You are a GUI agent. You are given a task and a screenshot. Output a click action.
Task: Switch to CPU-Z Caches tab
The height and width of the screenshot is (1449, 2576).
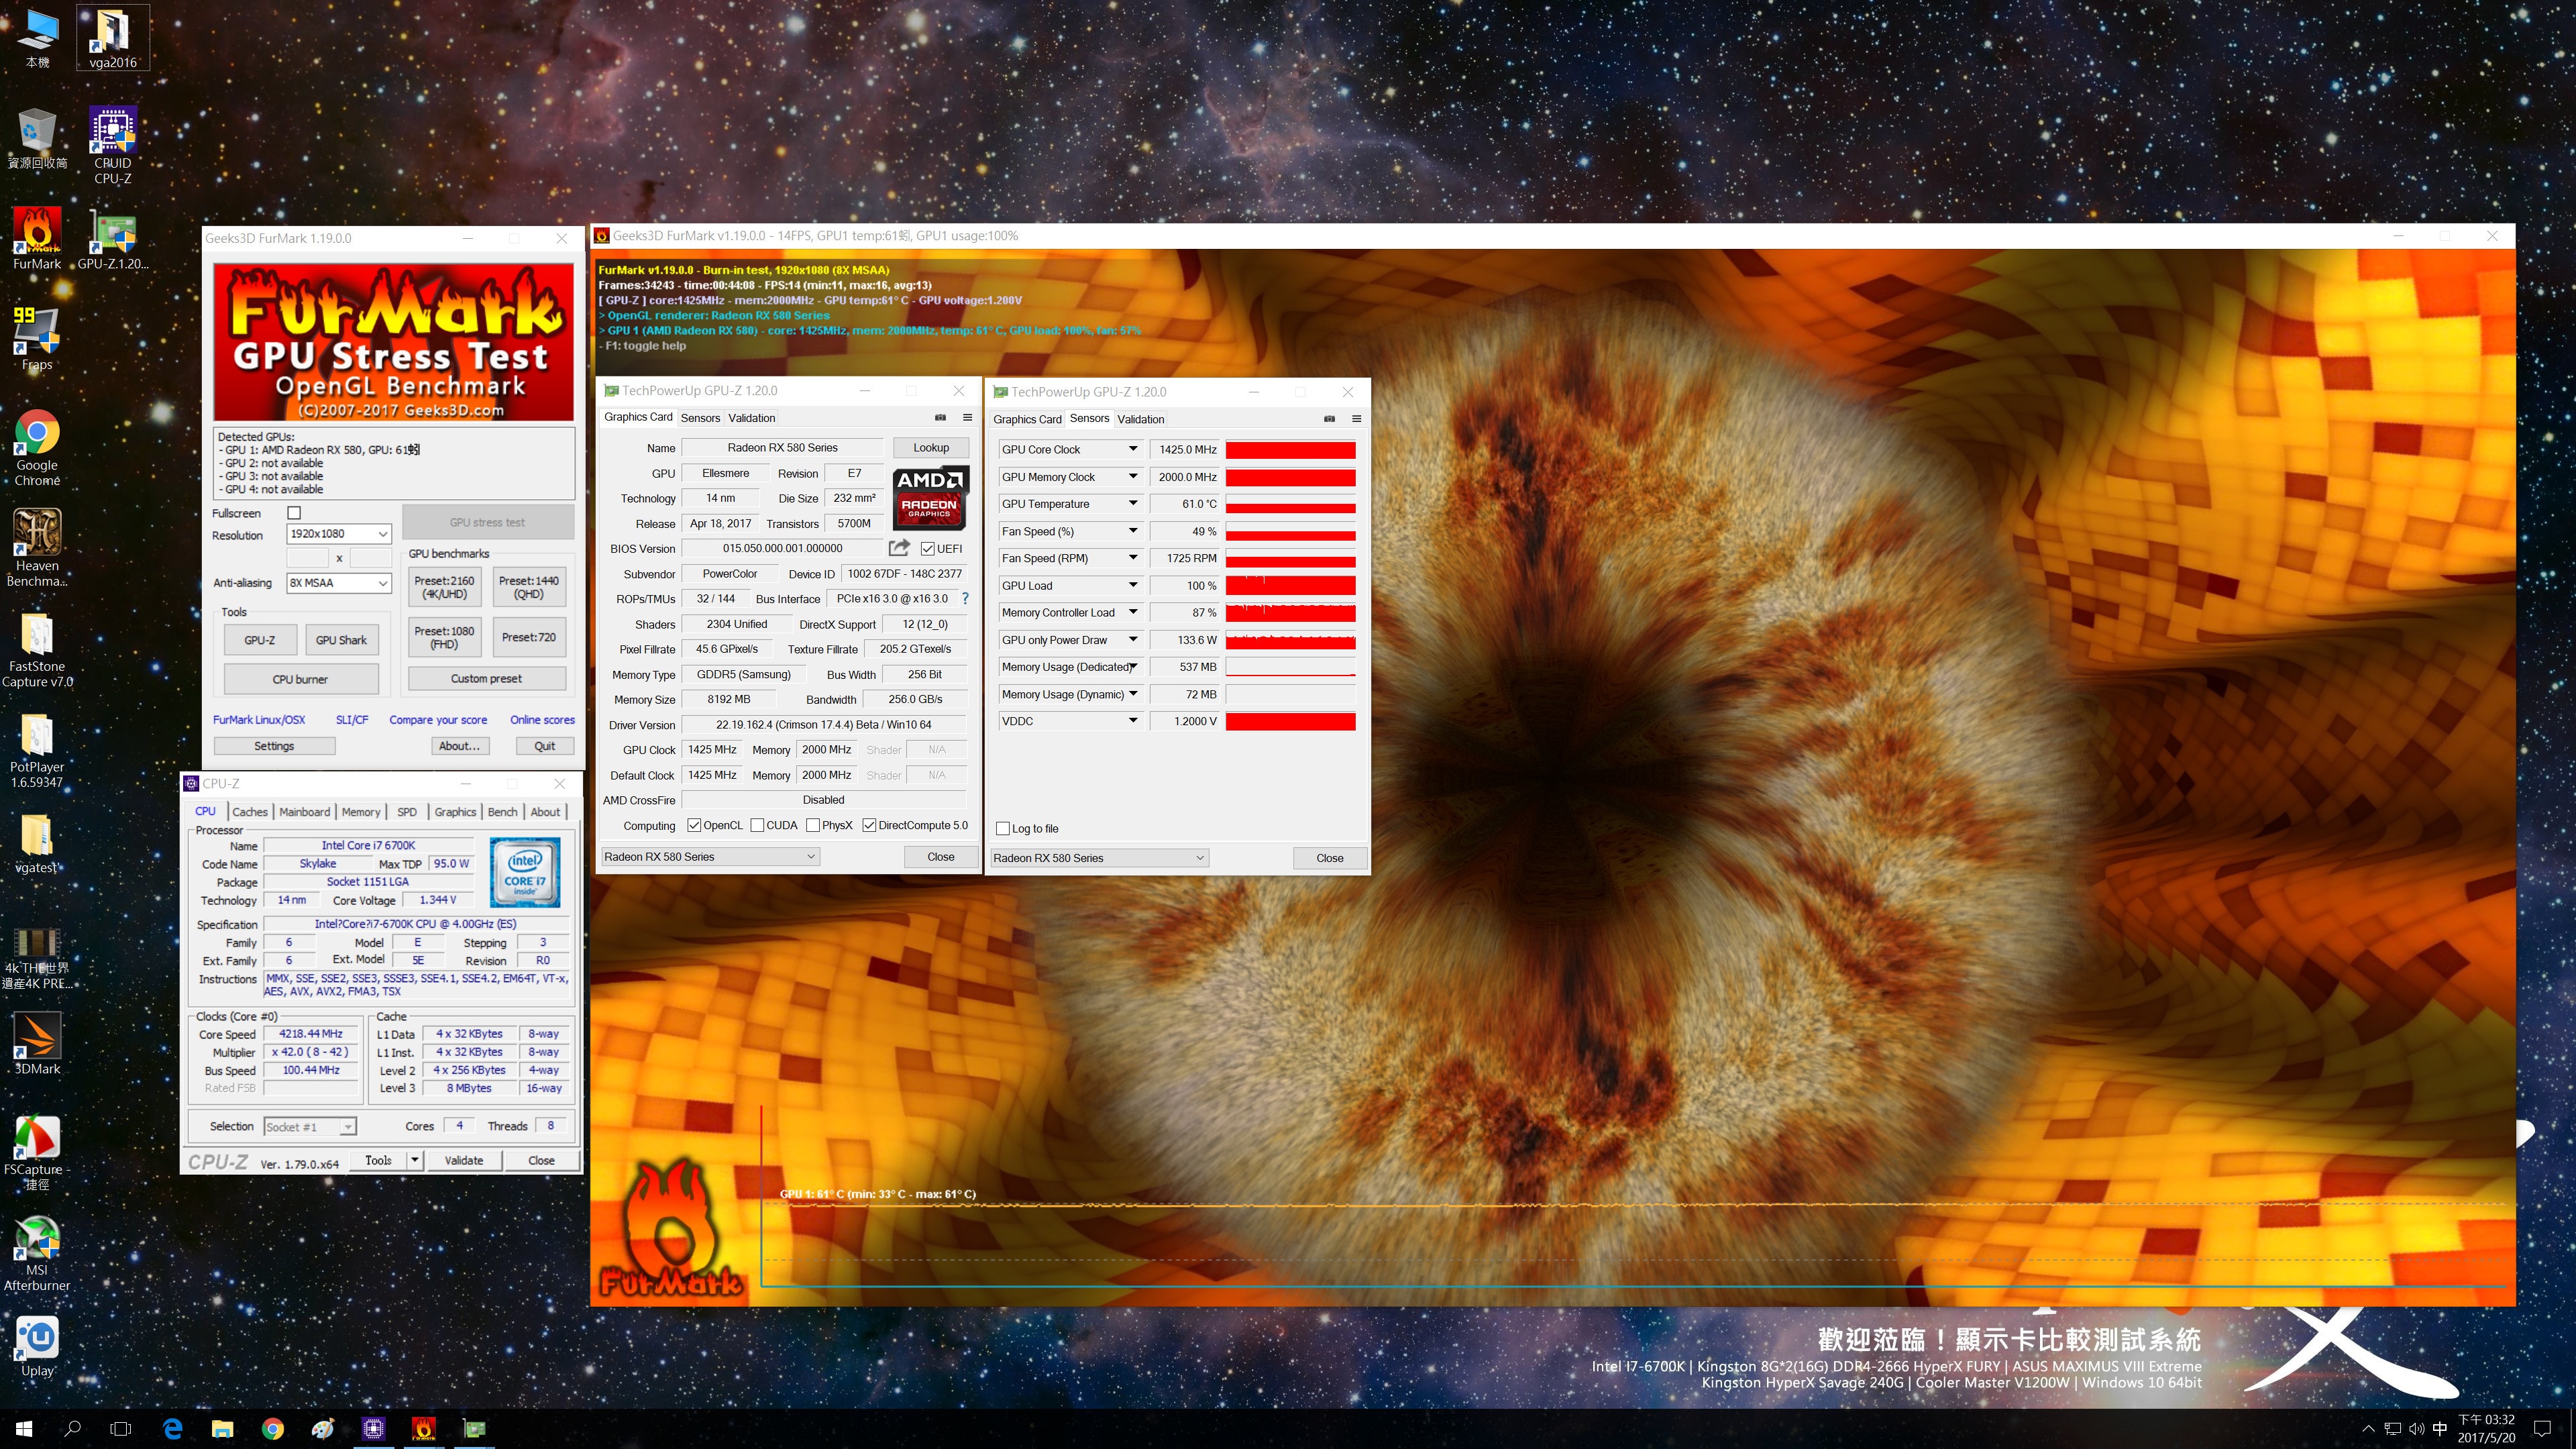pyautogui.click(x=250, y=812)
